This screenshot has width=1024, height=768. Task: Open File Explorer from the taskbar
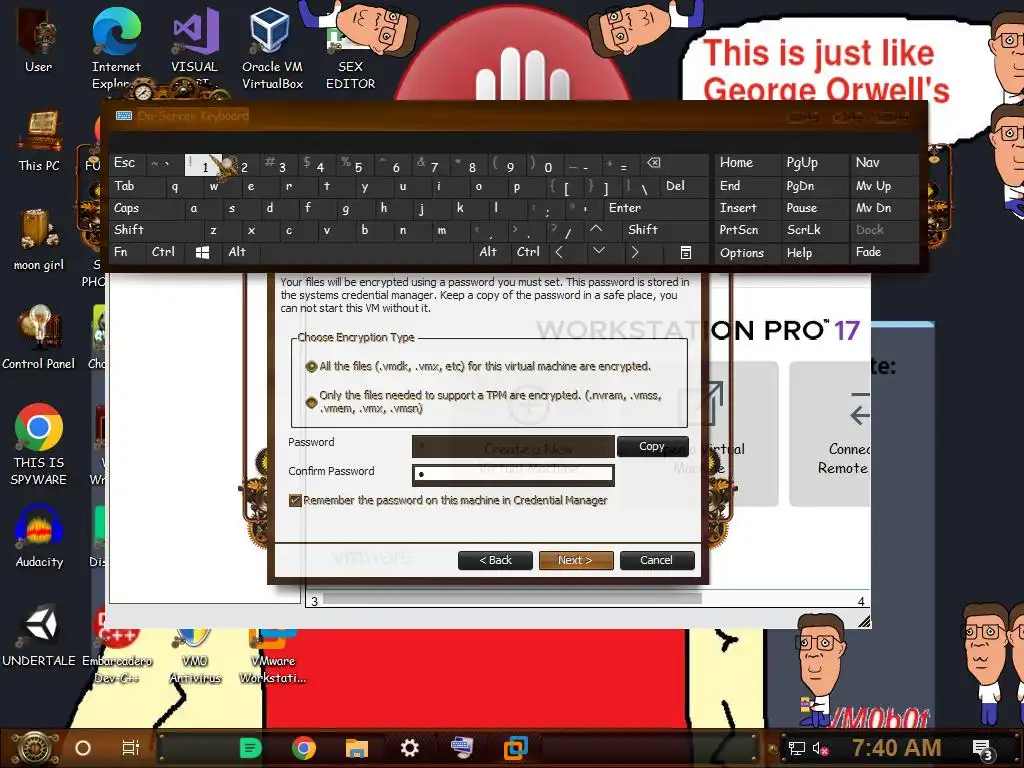357,748
